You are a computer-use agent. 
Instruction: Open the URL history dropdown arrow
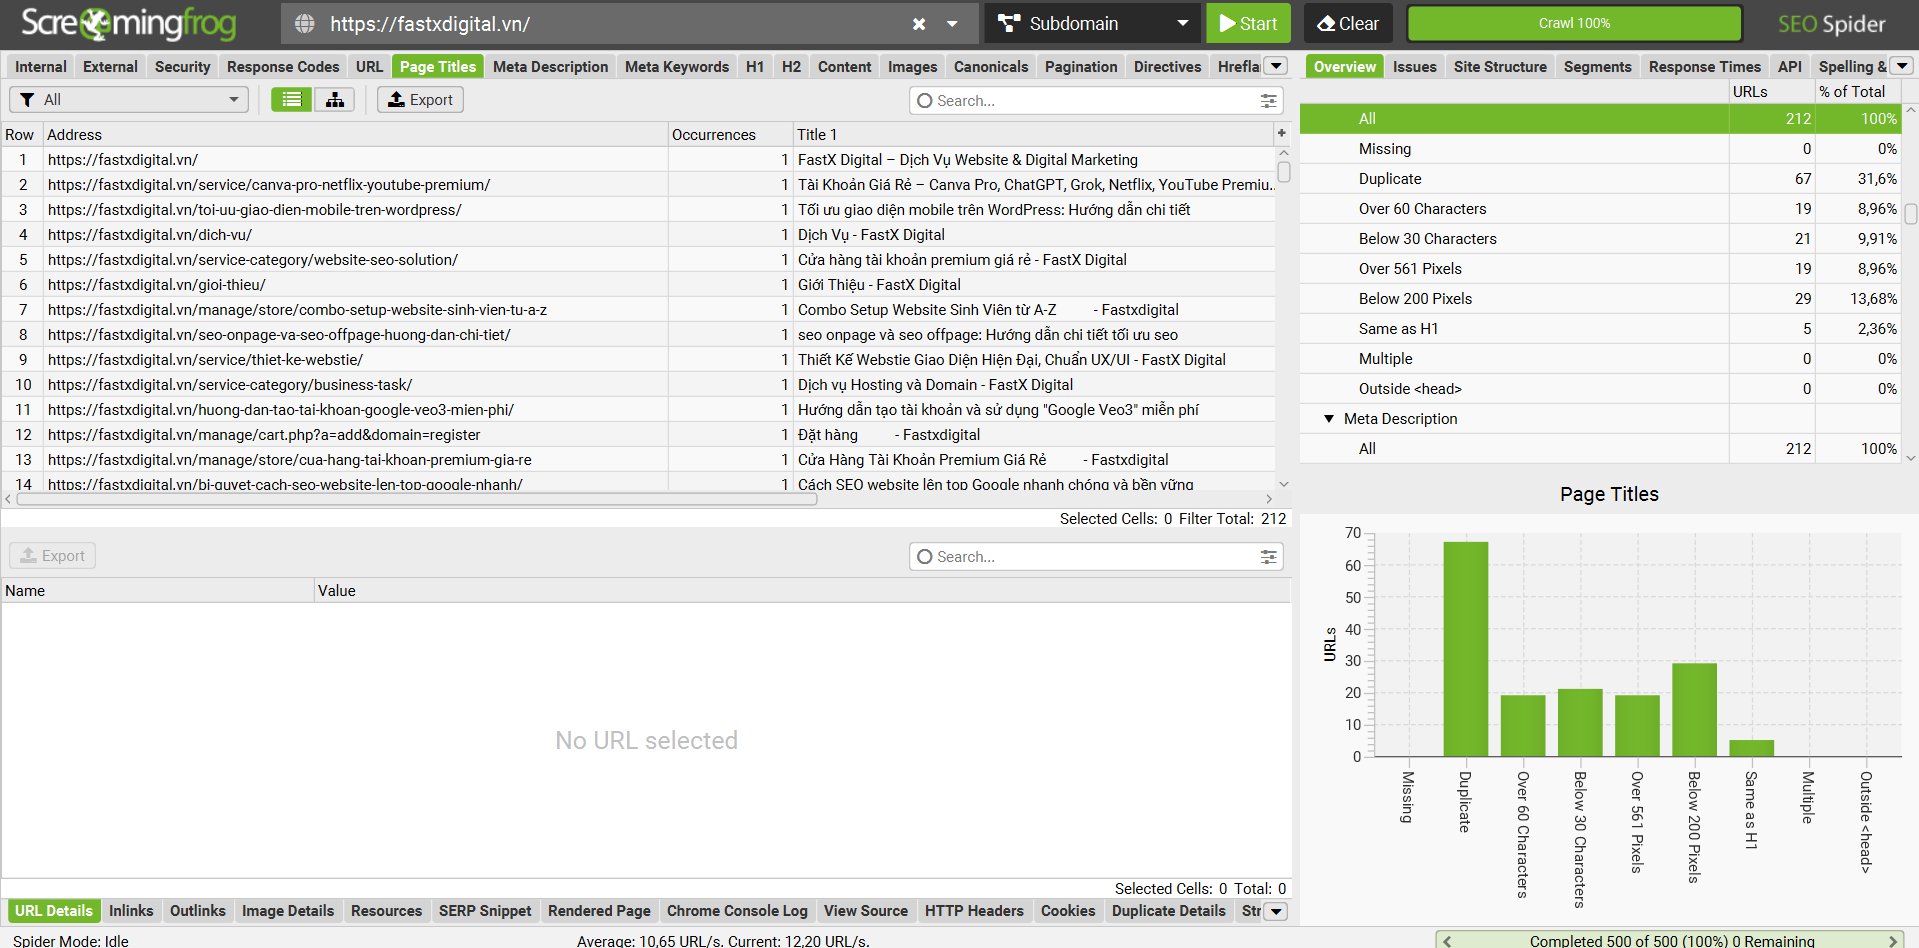(952, 24)
